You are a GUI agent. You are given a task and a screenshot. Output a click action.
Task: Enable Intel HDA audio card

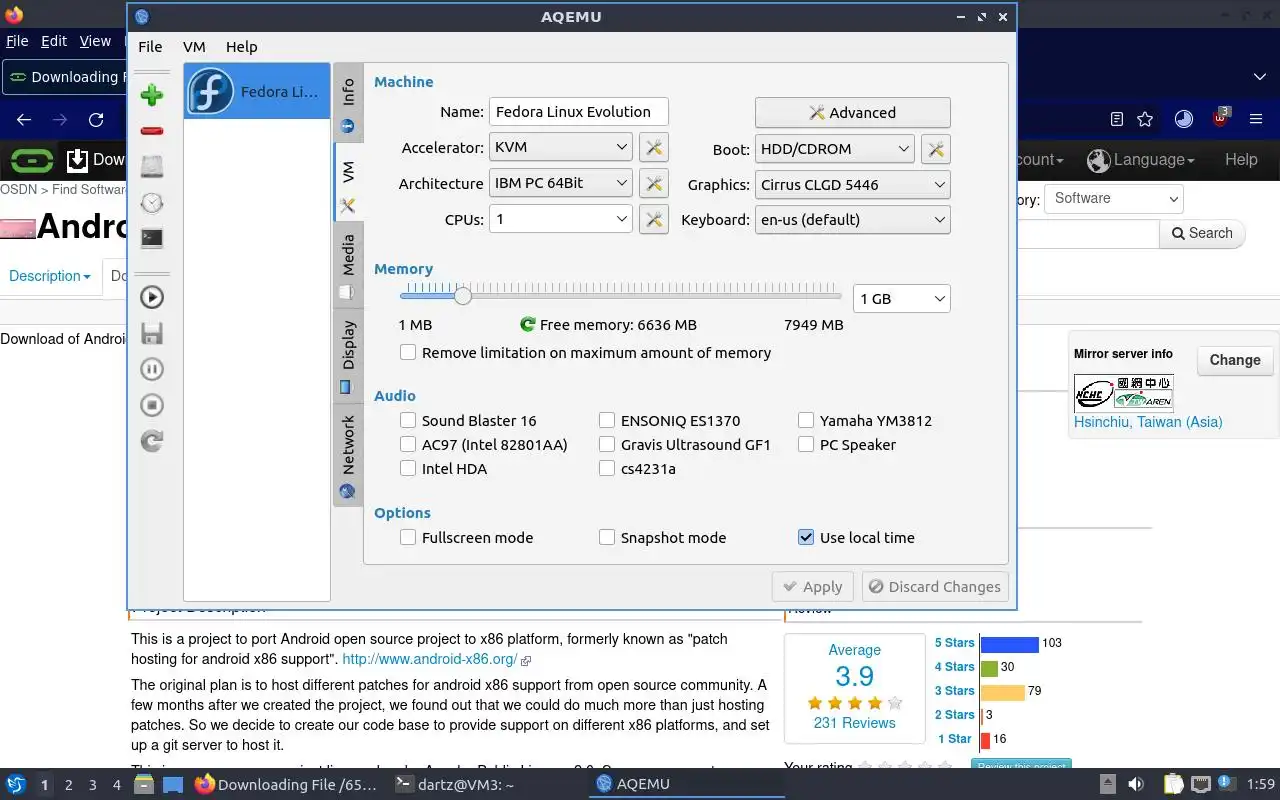pos(408,468)
